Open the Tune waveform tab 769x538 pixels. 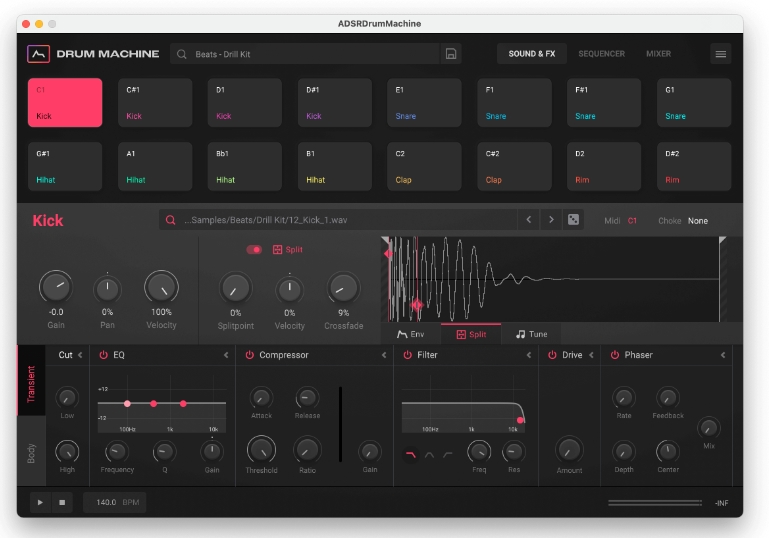532,334
